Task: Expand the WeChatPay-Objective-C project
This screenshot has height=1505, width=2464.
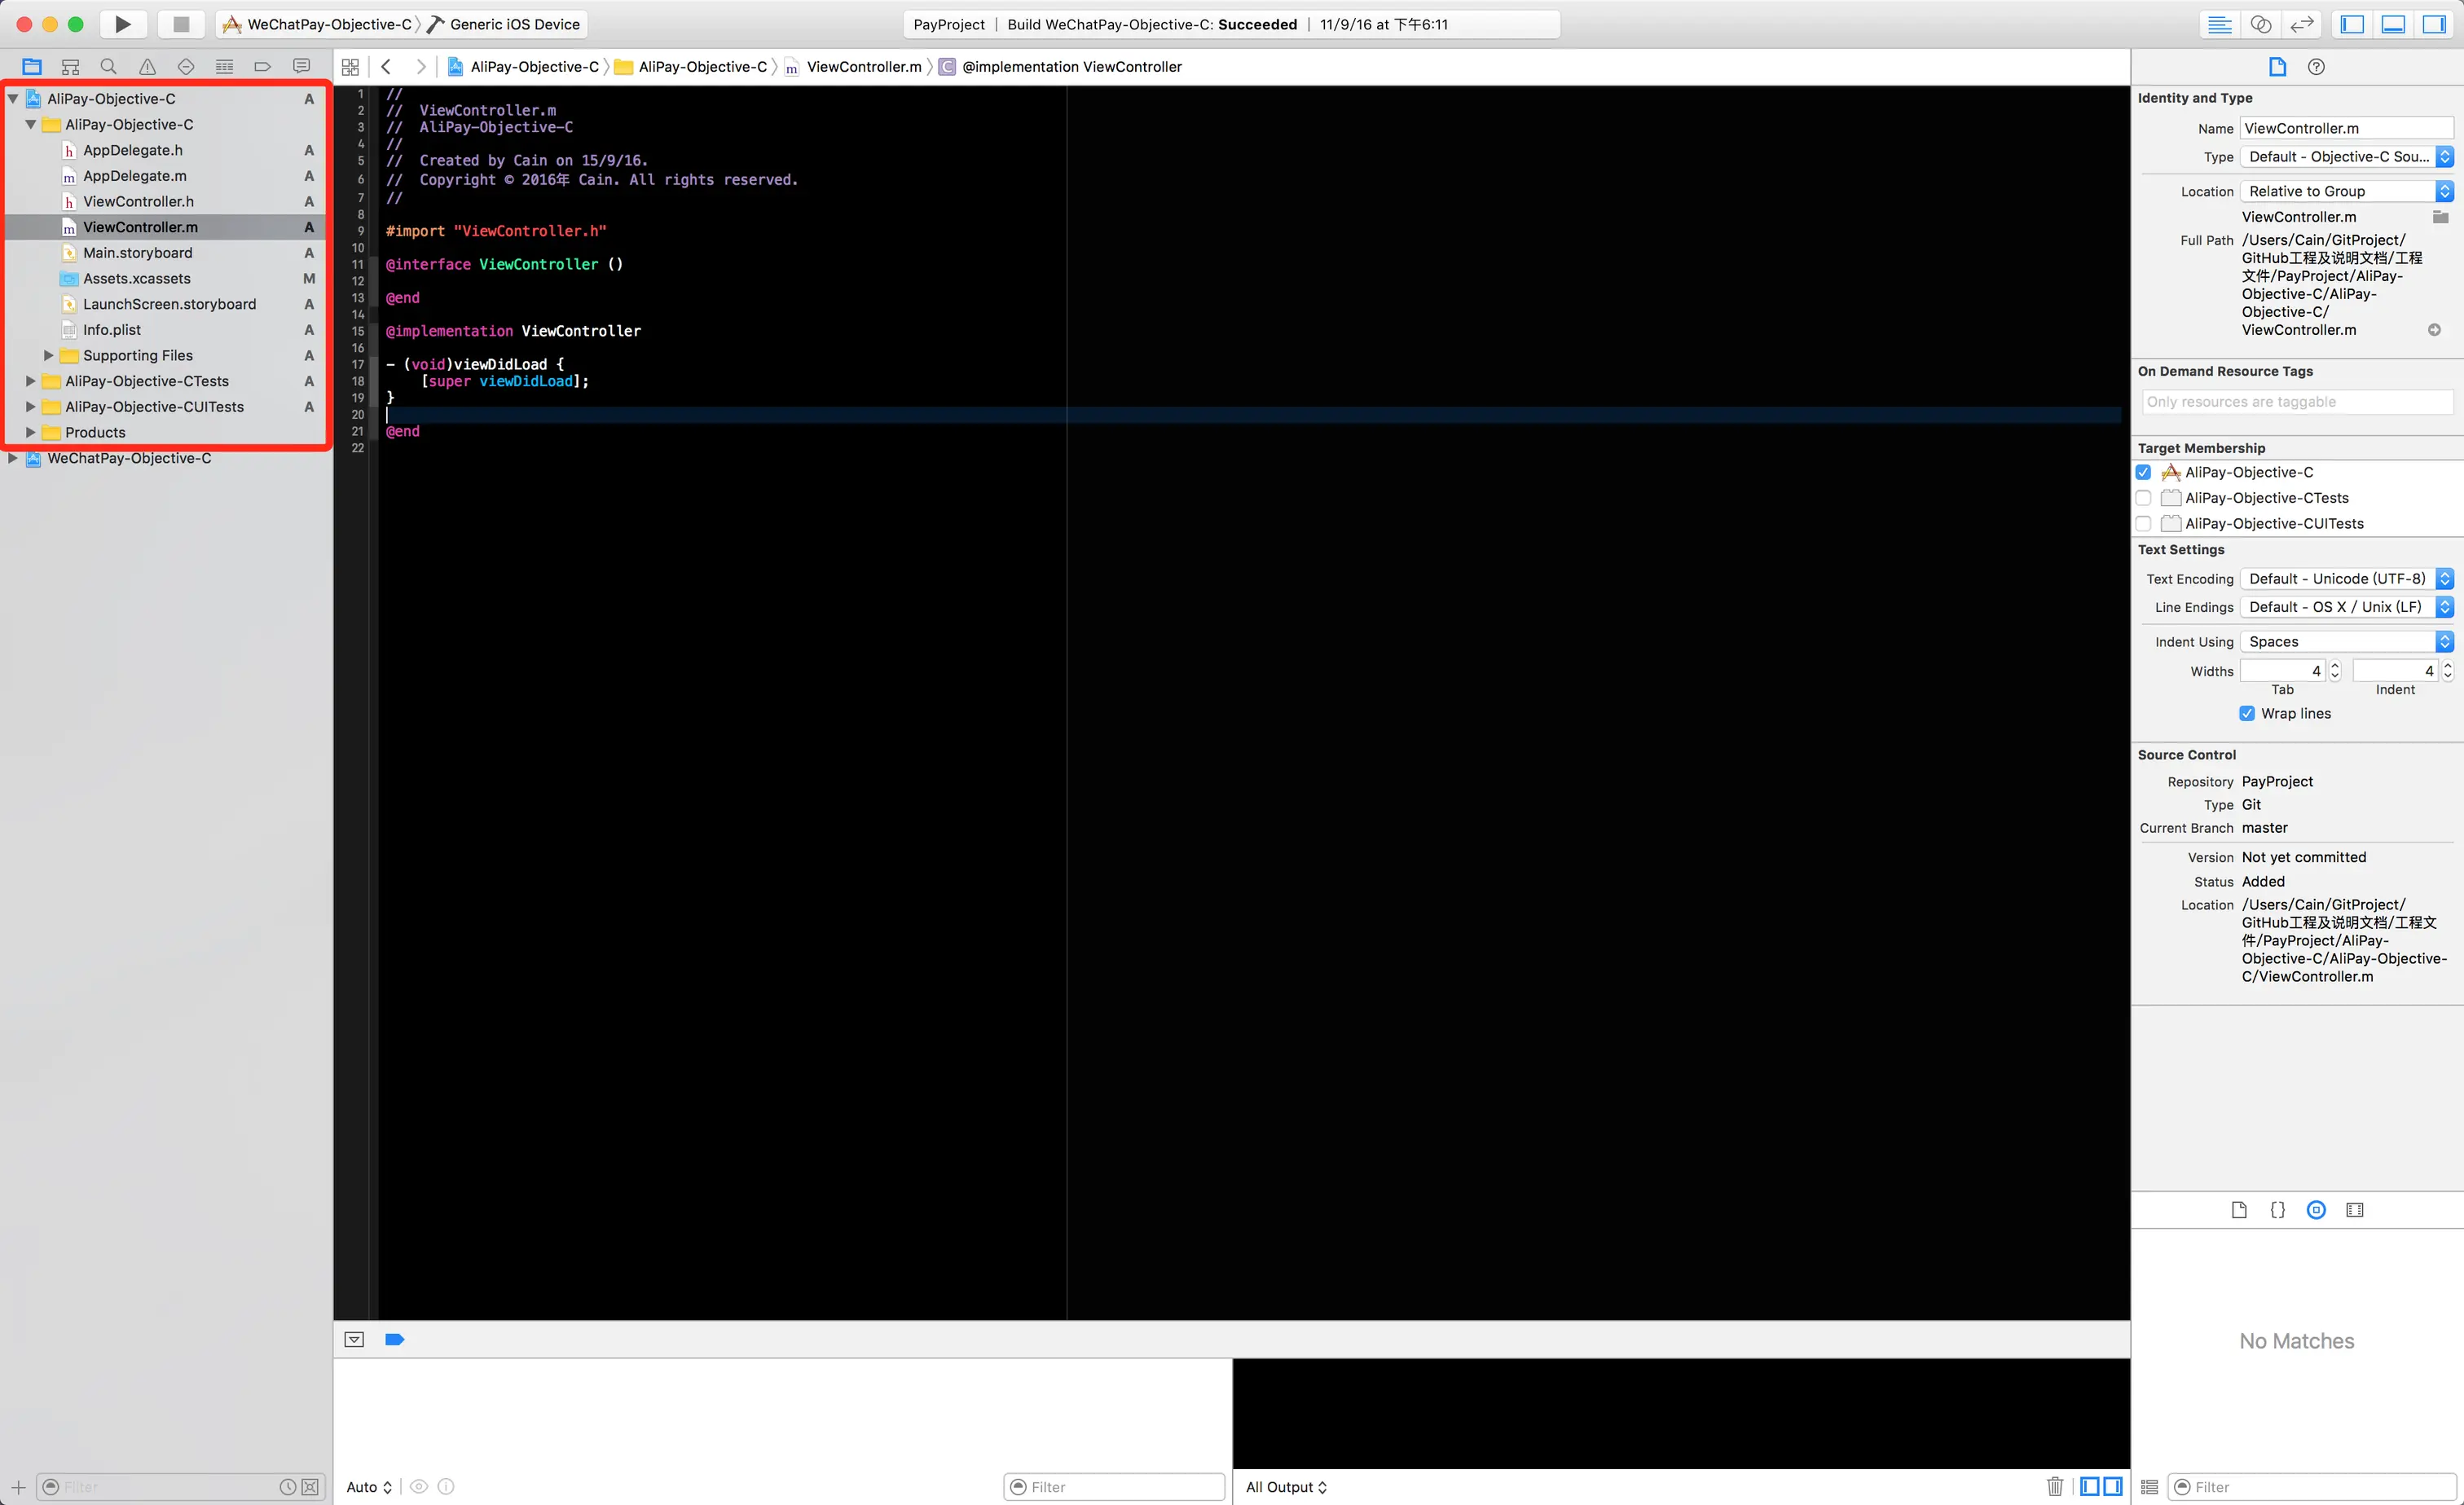Action: point(13,458)
